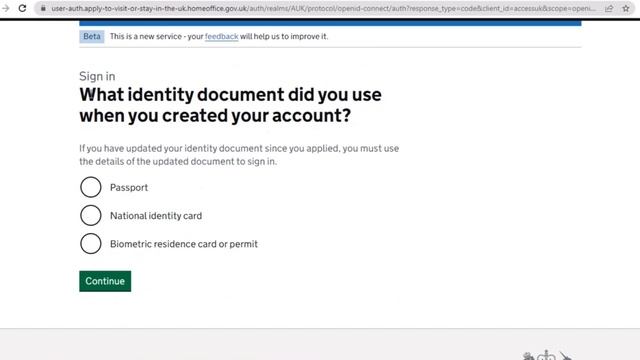Click the royal crest in the footer
Viewport: 640px width, 360px height.
coord(547,355)
